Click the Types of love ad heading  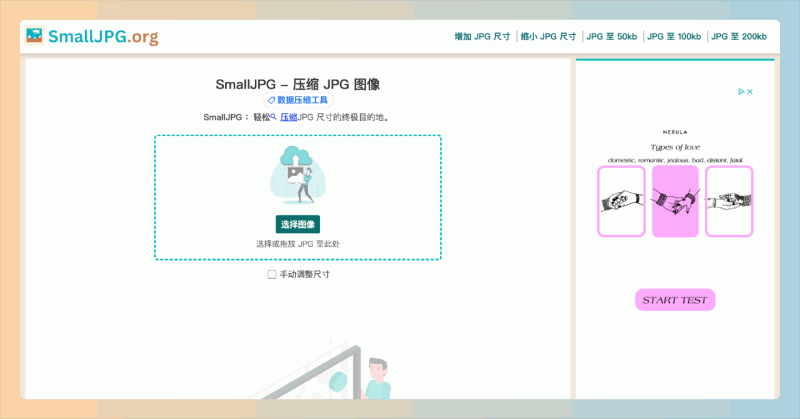coord(675,147)
